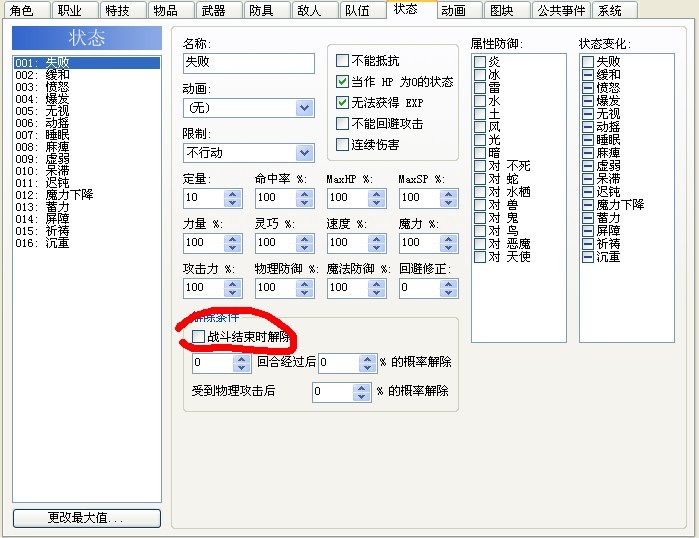This screenshot has width=699, height=538.
Task: Open the 系统 tab
Action: pyautogui.click(x=615, y=10)
